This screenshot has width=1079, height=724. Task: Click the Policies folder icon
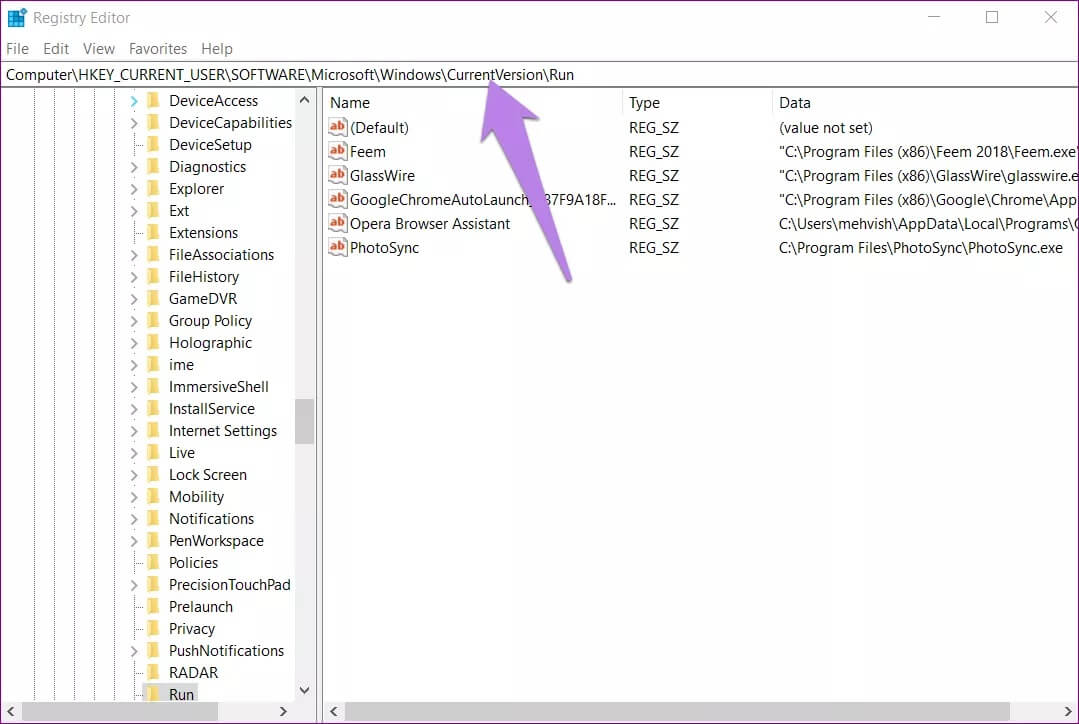point(153,563)
